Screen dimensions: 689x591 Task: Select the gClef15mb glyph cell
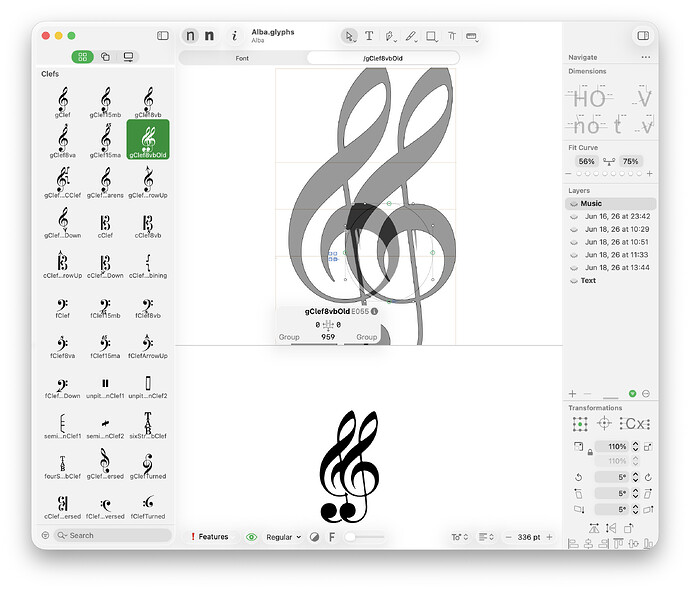coord(105,102)
